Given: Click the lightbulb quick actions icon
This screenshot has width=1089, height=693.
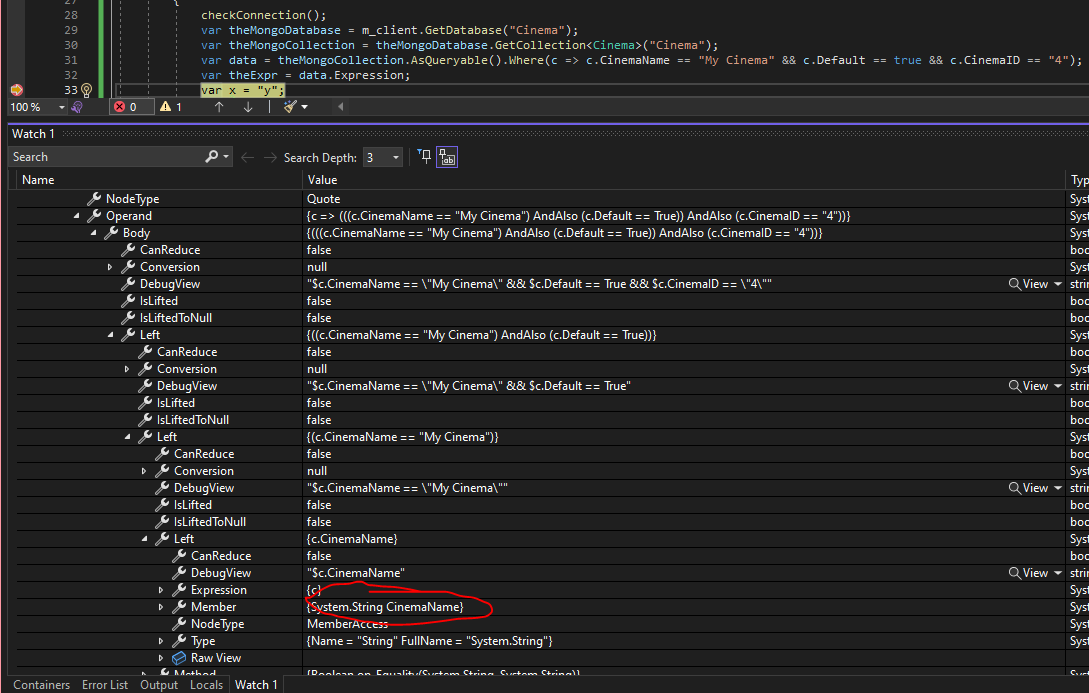Looking at the screenshot, I should coord(86,90).
